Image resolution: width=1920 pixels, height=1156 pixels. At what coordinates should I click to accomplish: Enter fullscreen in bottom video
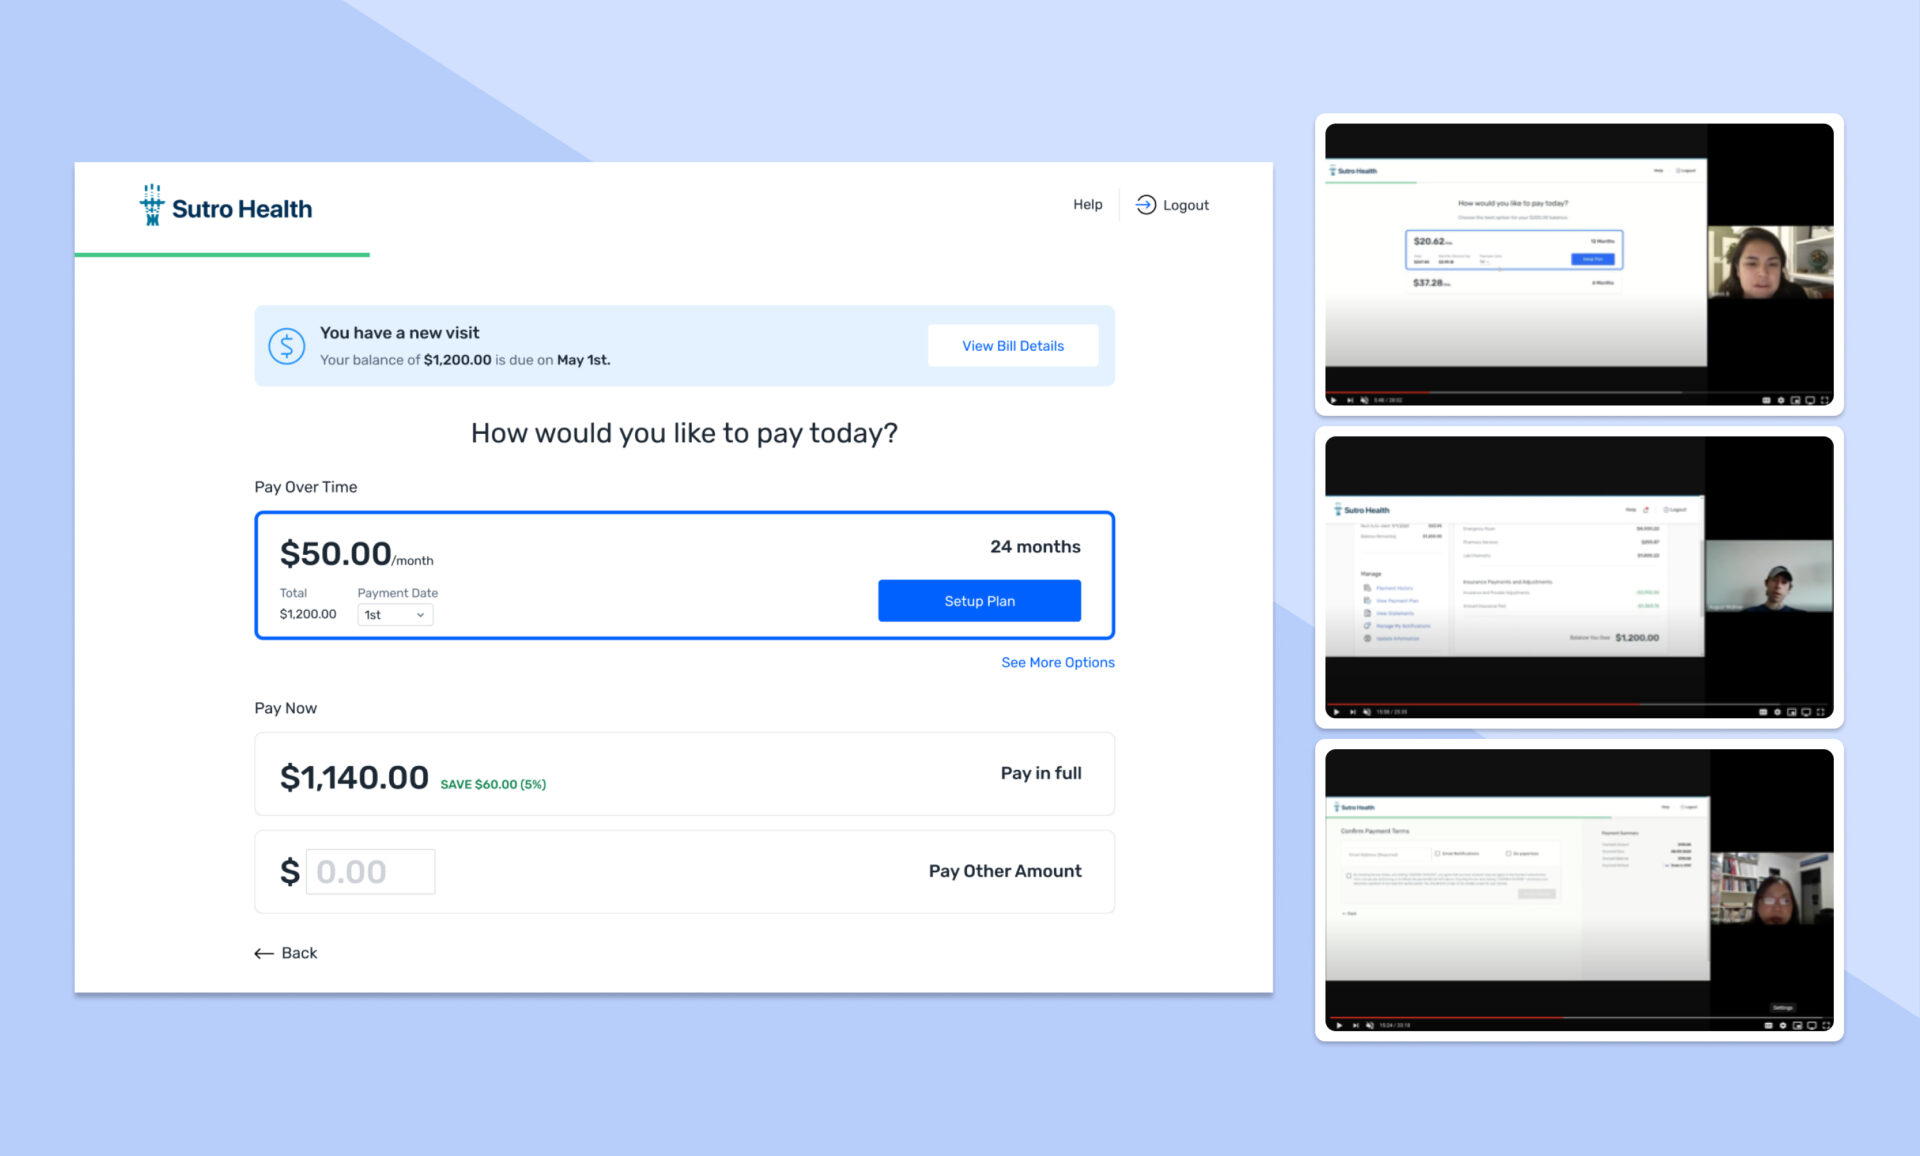tap(1826, 1025)
